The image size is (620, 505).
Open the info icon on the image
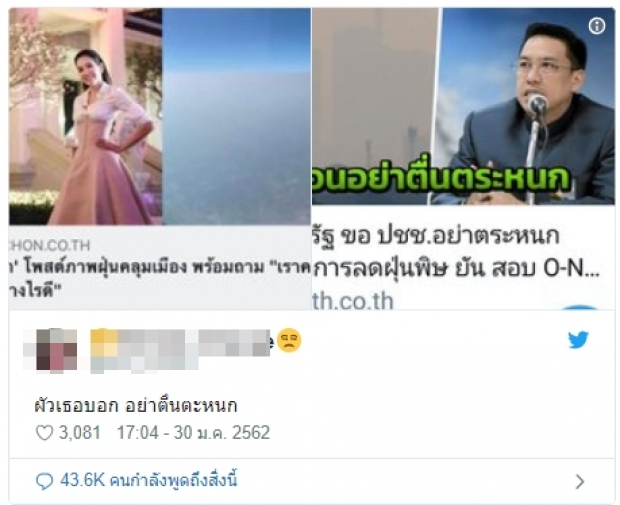(x=597, y=26)
